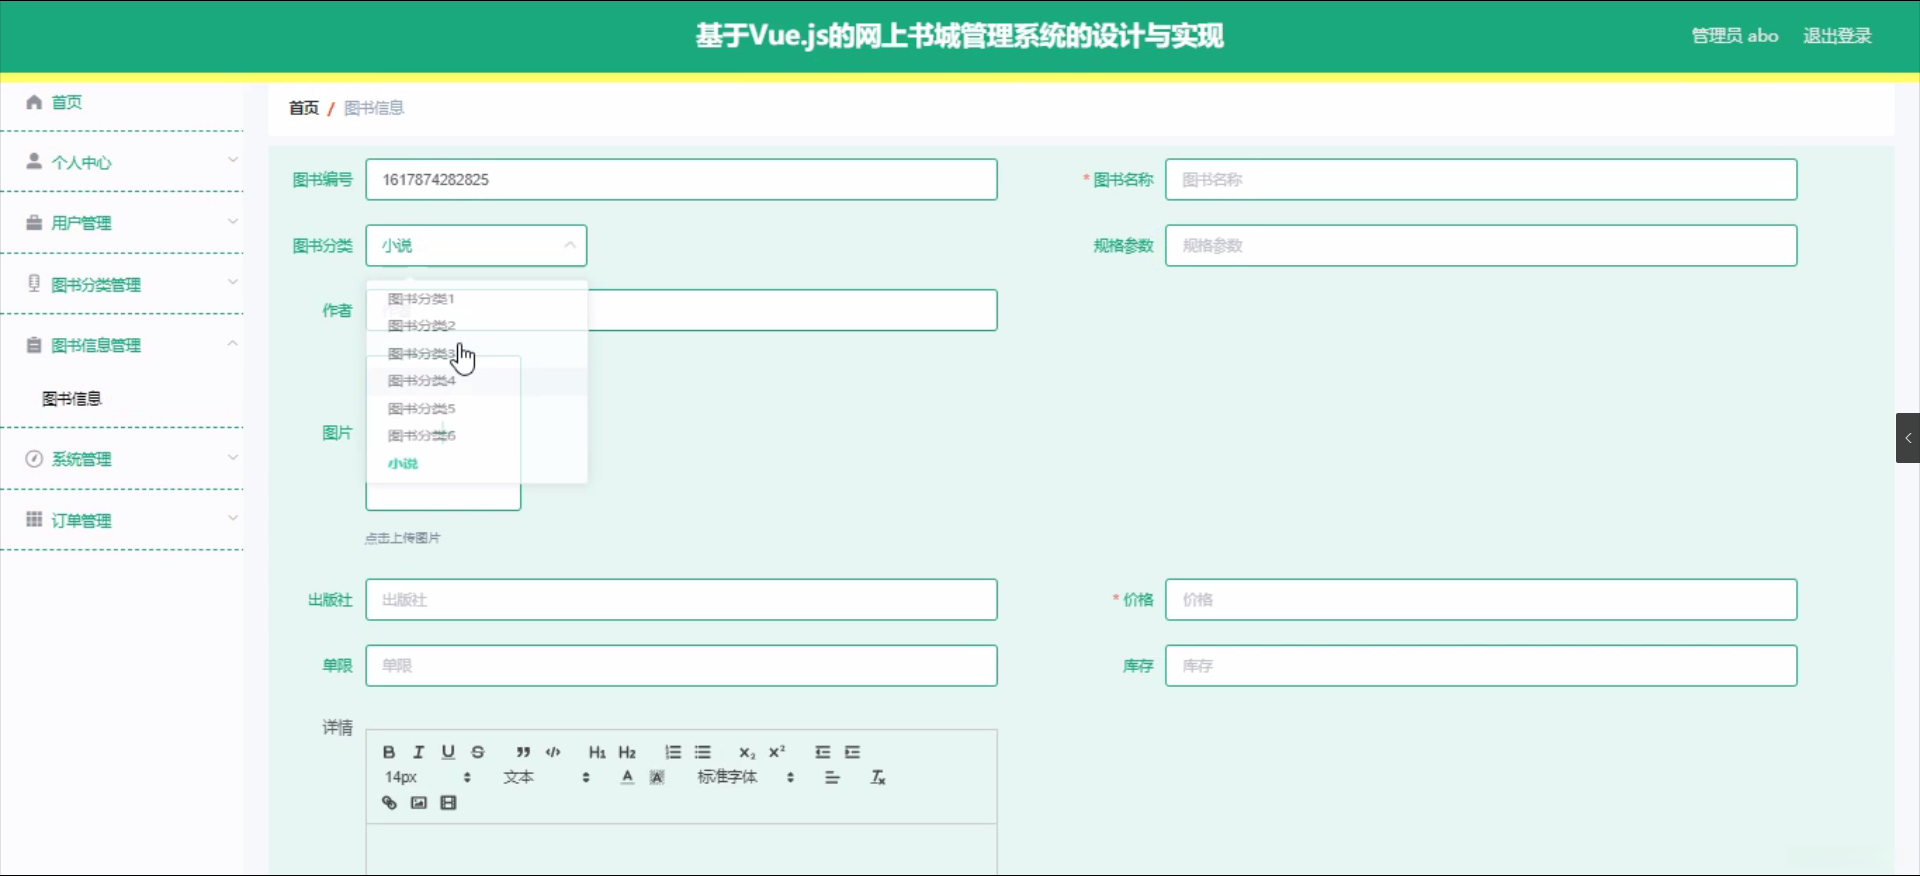The image size is (1920, 876).
Task: Decrease indent in the editor
Action: click(823, 752)
